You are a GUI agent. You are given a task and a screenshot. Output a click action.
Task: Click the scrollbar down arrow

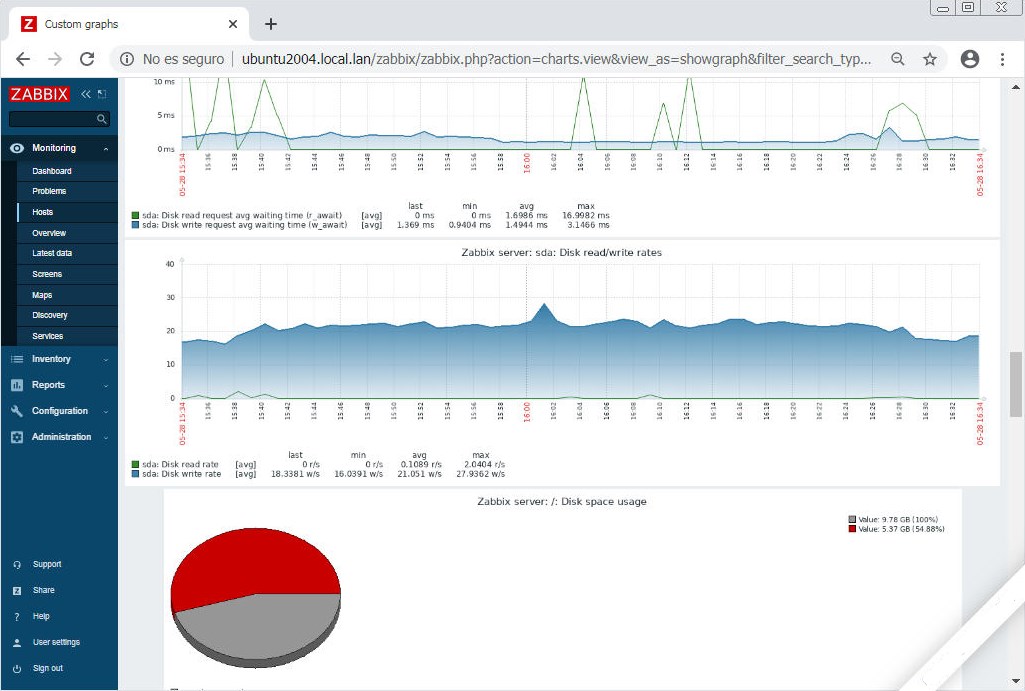pos(1015,682)
